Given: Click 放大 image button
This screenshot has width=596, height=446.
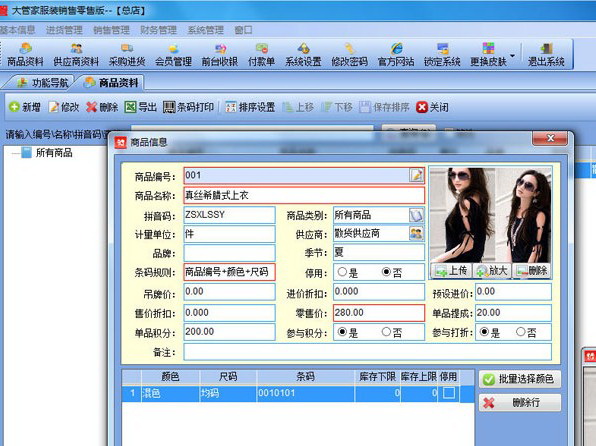Looking at the screenshot, I should 492,271.
